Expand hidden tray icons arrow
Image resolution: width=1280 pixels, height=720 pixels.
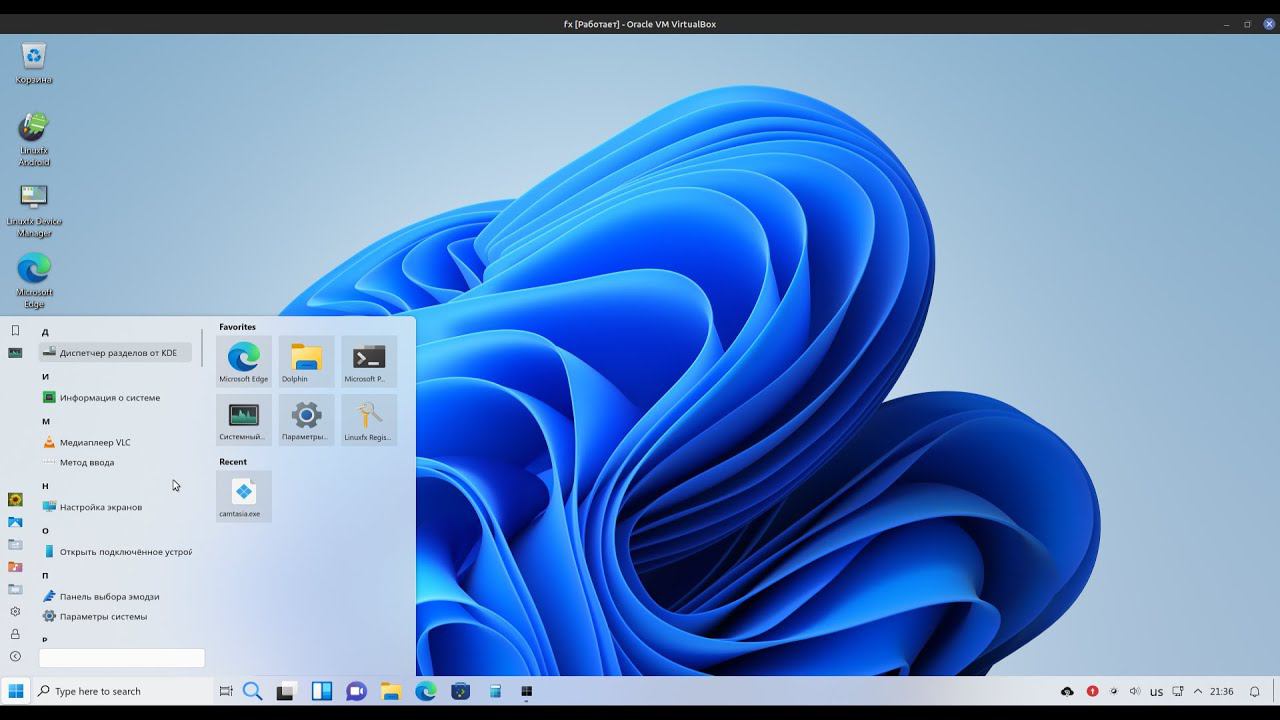1198,691
